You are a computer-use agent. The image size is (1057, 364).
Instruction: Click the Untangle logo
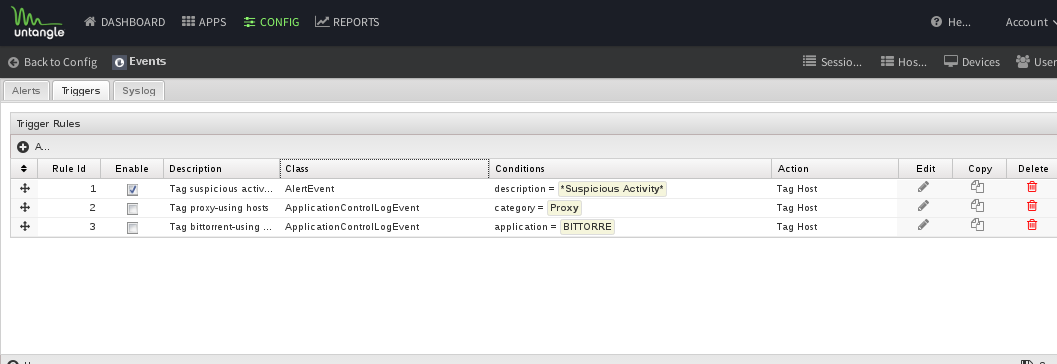click(x=38, y=22)
